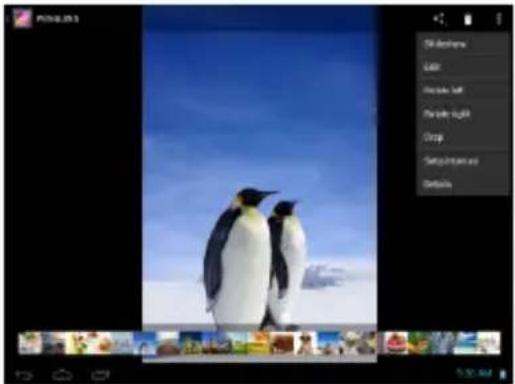Tap the Share icon in action bar

point(439,19)
